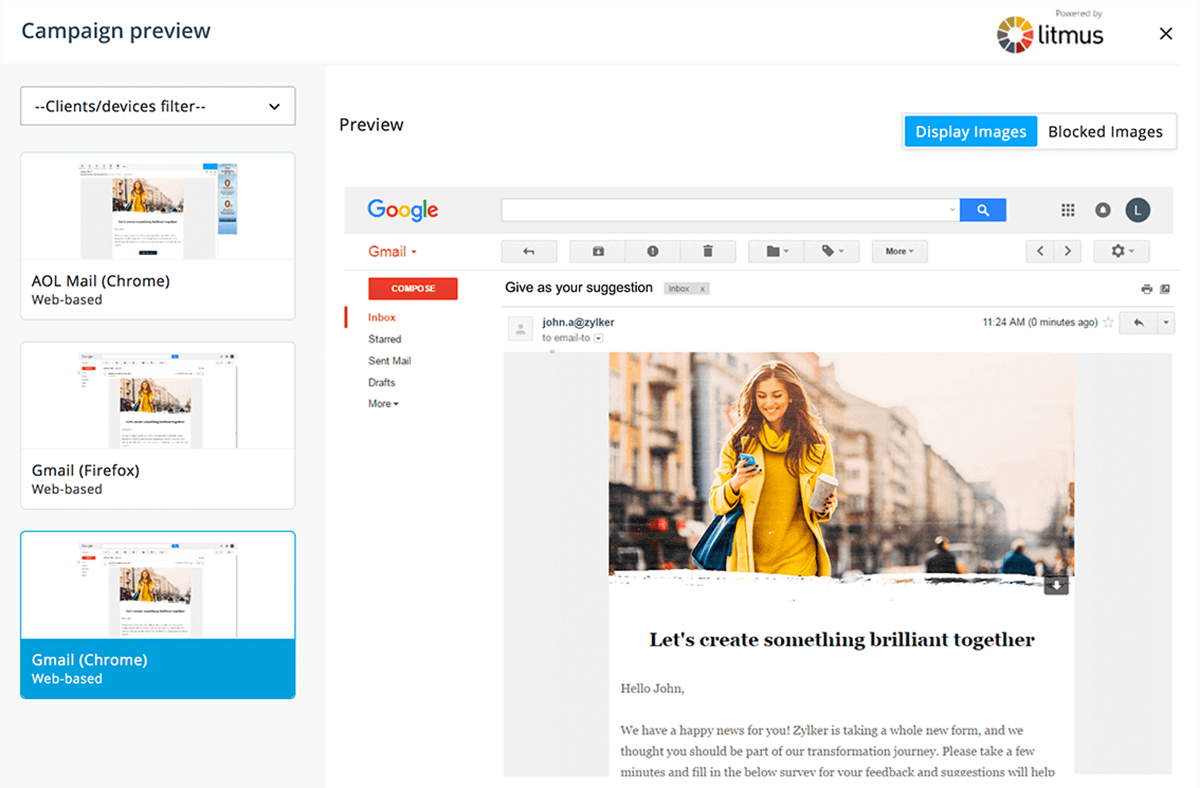Choose the Gmail (Firefox) preview thumbnail
Viewport: 1200px width, 788px height.
point(158,425)
